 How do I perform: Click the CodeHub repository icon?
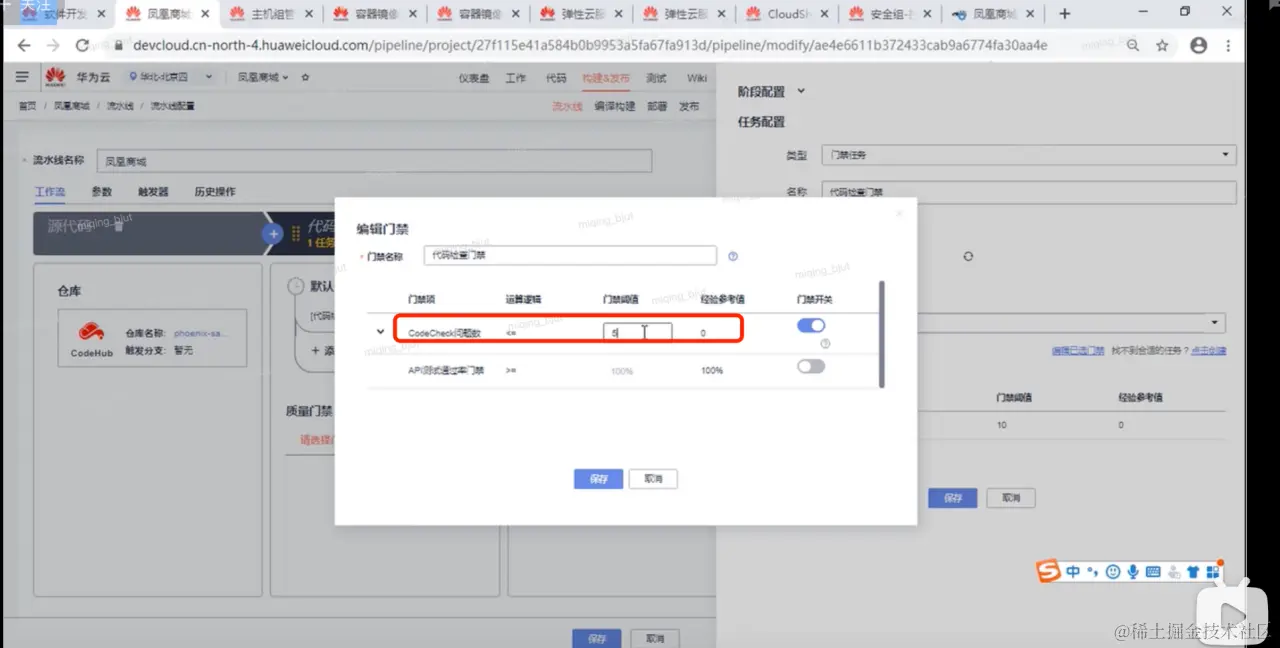pos(91,332)
